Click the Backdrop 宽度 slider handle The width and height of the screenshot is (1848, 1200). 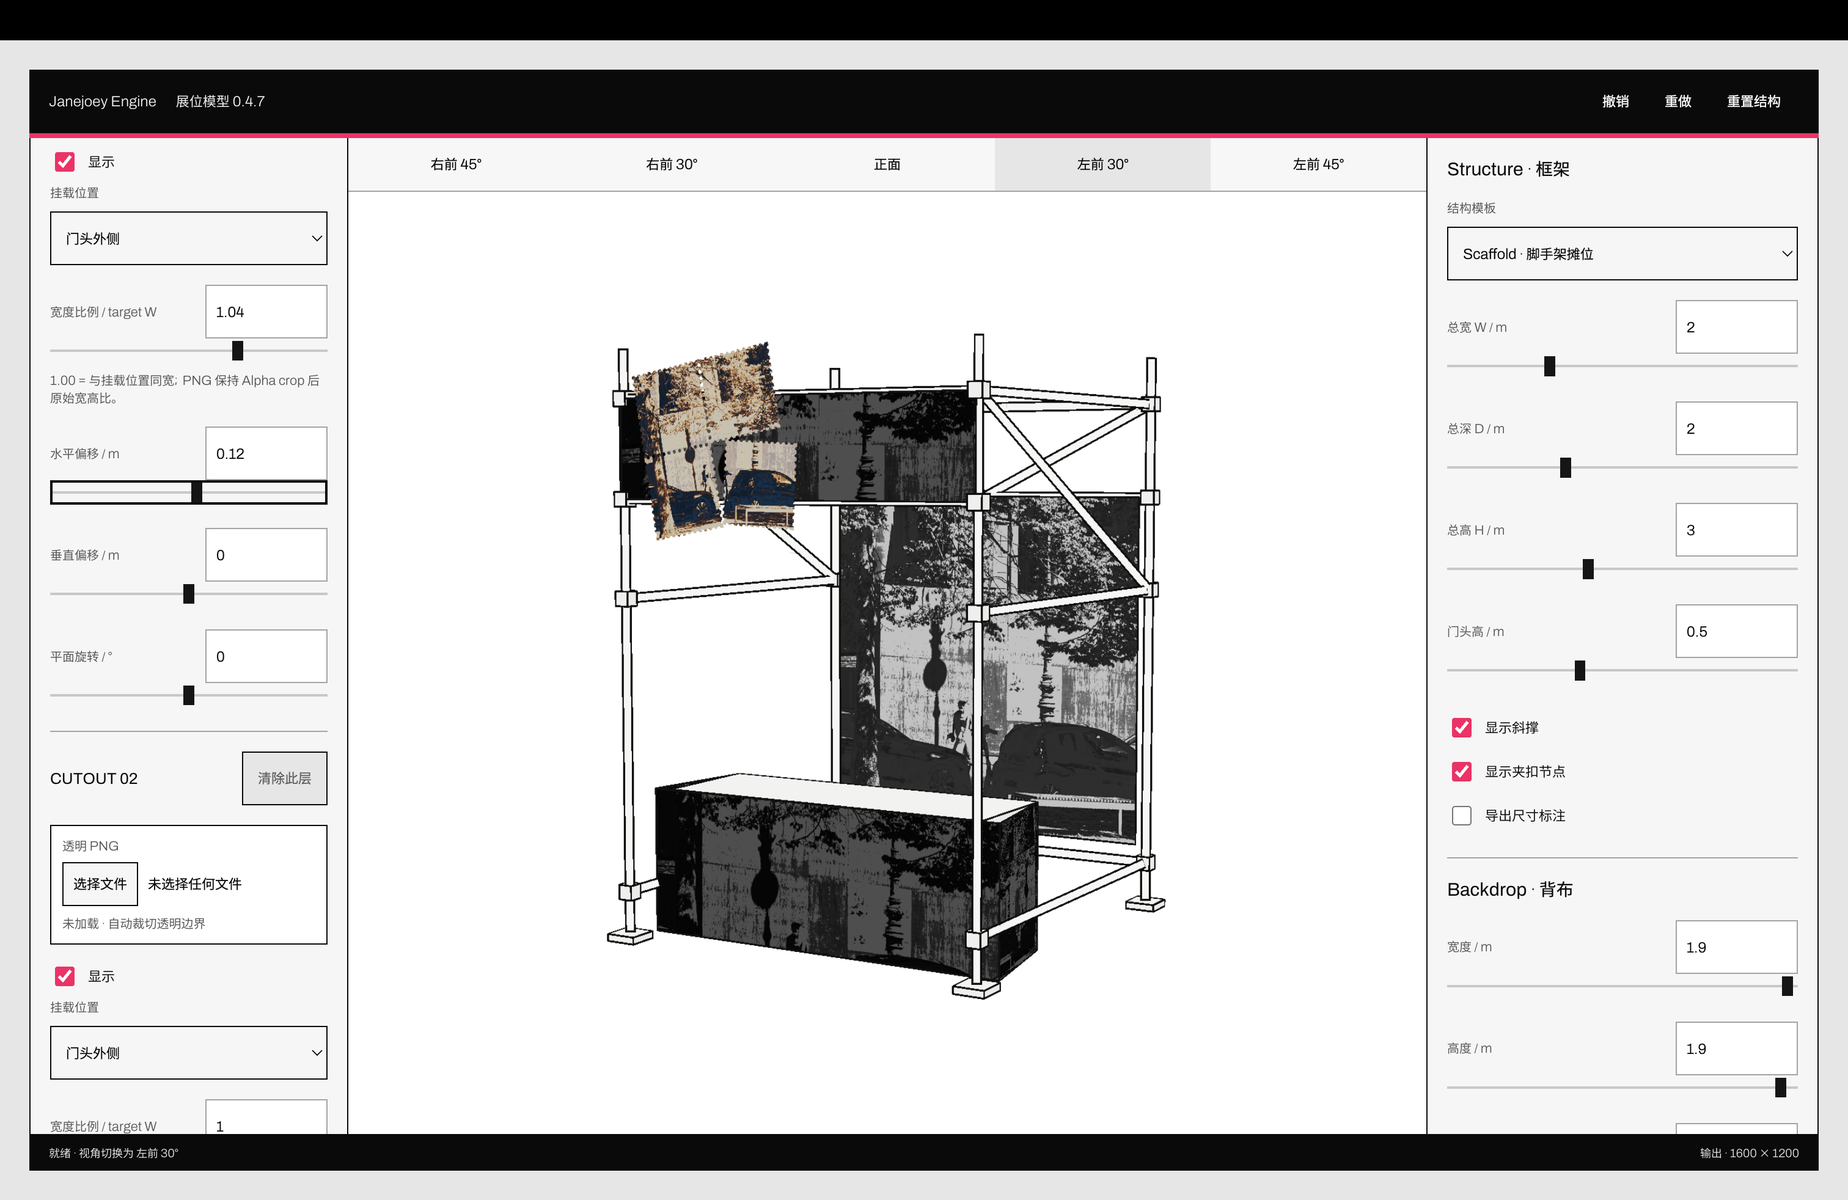coord(1787,987)
